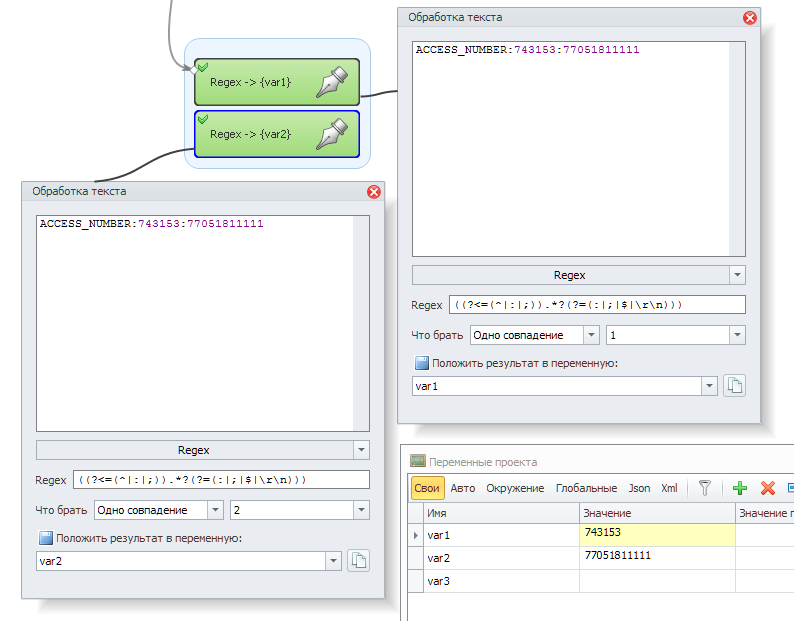Click the filter funnel icon in variables toolbar
The width and height of the screenshot is (794, 621).
704,488
